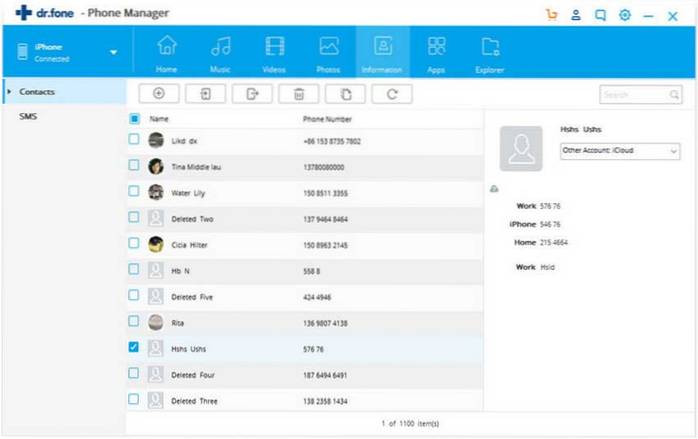
Task: Toggle the select-all checkbox beside Name
Action: (x=135, y=118)
